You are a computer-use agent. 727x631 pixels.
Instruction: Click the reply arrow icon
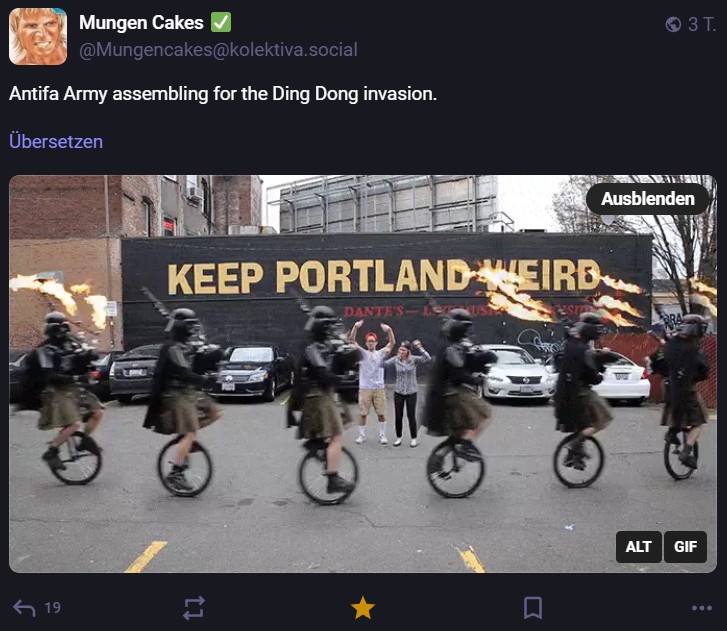coord(24,607)
